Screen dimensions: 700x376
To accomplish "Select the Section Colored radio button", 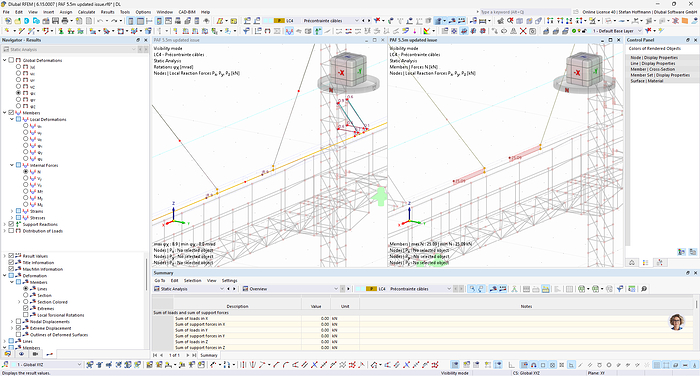I will 25,302.
